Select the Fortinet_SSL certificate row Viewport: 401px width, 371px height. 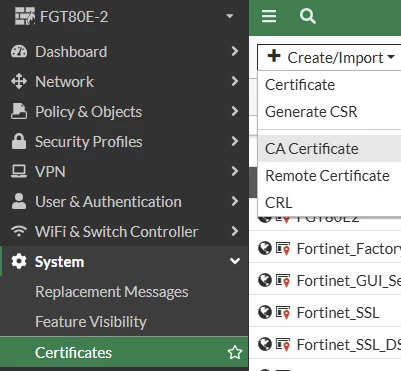[325, 312]
